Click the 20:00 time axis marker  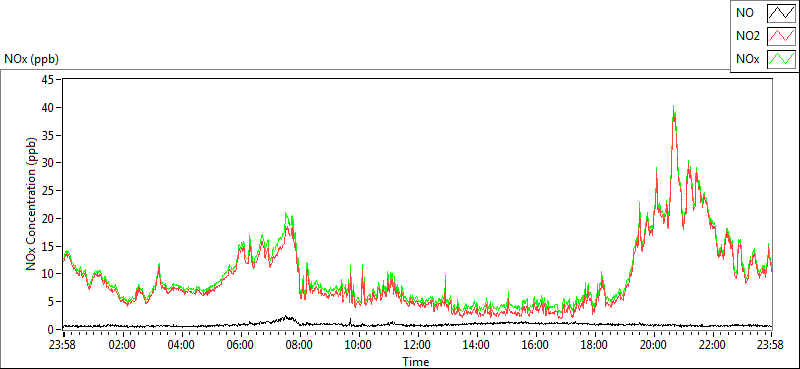coord(653,344)
